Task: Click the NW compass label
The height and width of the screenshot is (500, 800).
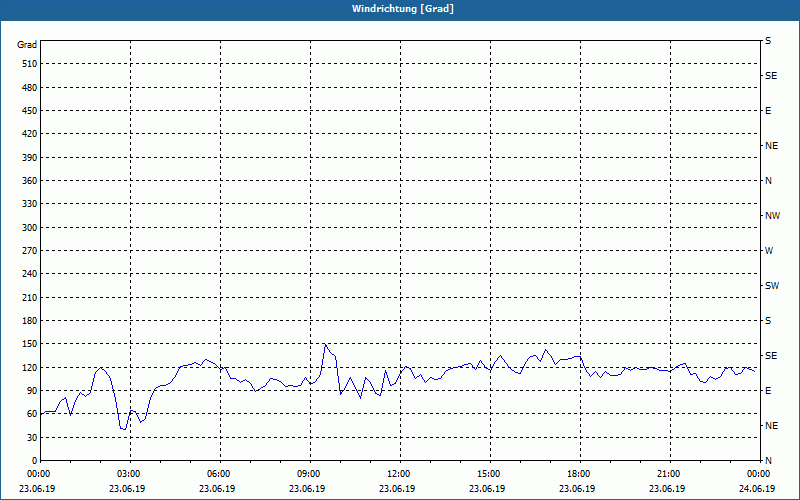Action: click(772, 216)
